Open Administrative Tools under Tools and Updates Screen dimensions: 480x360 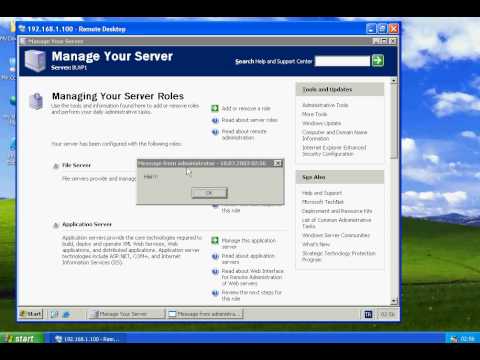325,105
